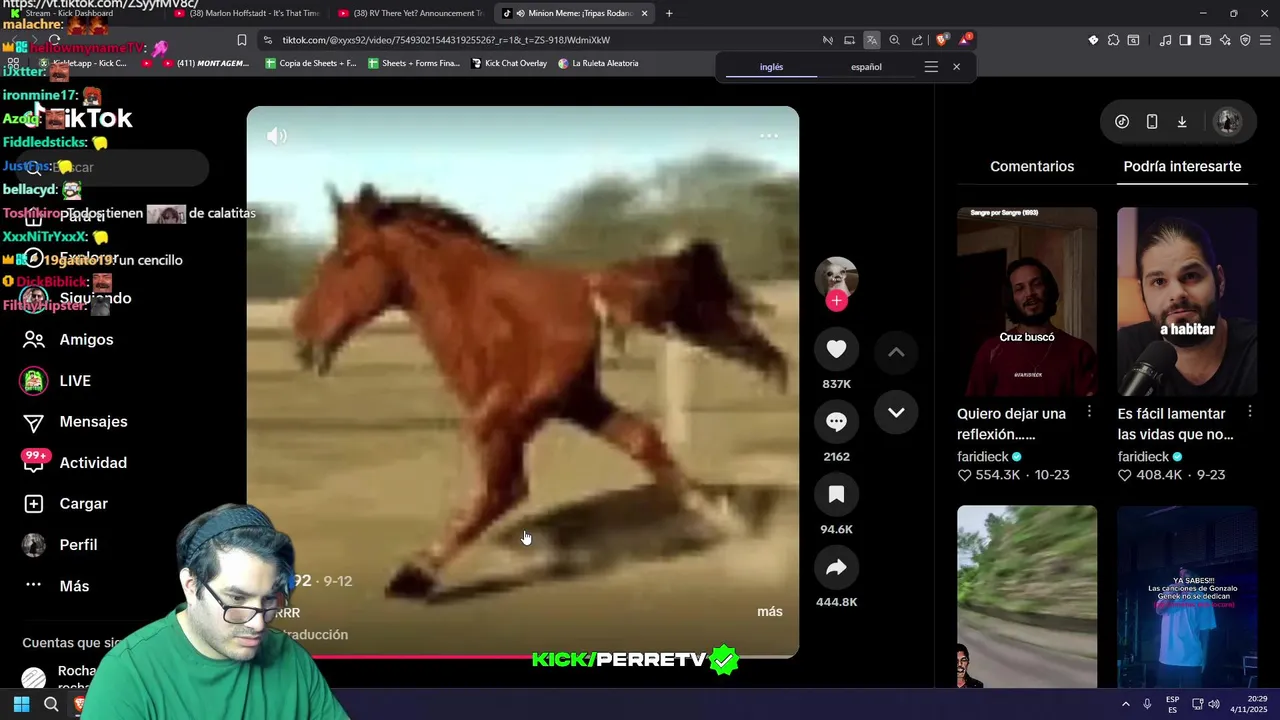Open a new browser tab
The height and width of the screenshot is (720, 1280).
[669, 13]
